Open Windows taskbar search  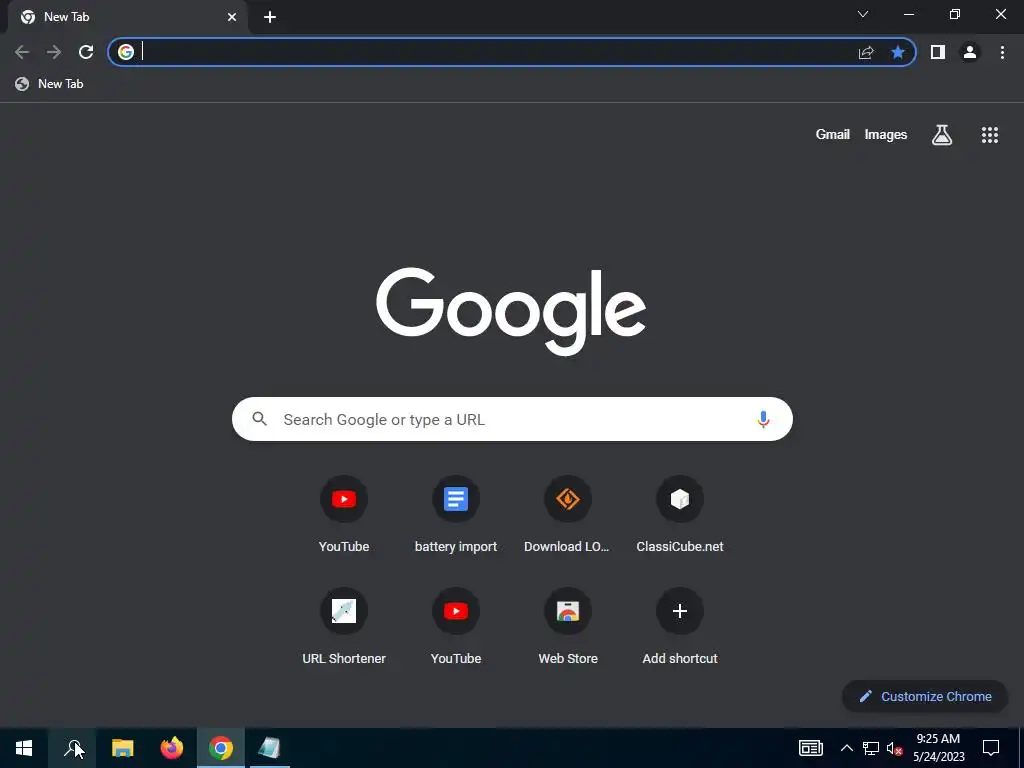[72, 748]
